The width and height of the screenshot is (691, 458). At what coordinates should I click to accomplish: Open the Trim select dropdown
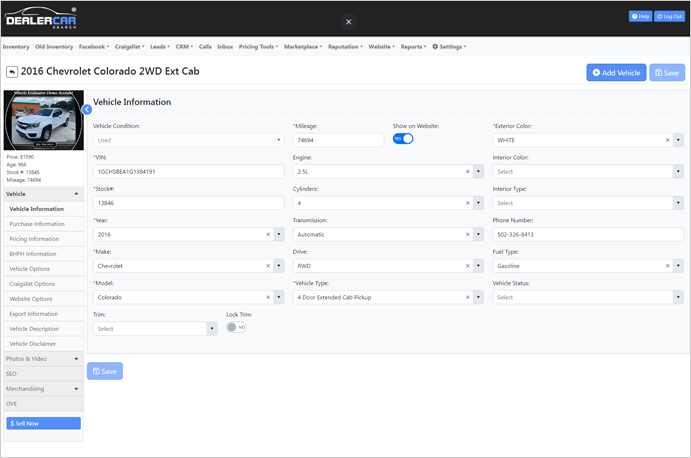coord(154,328)
